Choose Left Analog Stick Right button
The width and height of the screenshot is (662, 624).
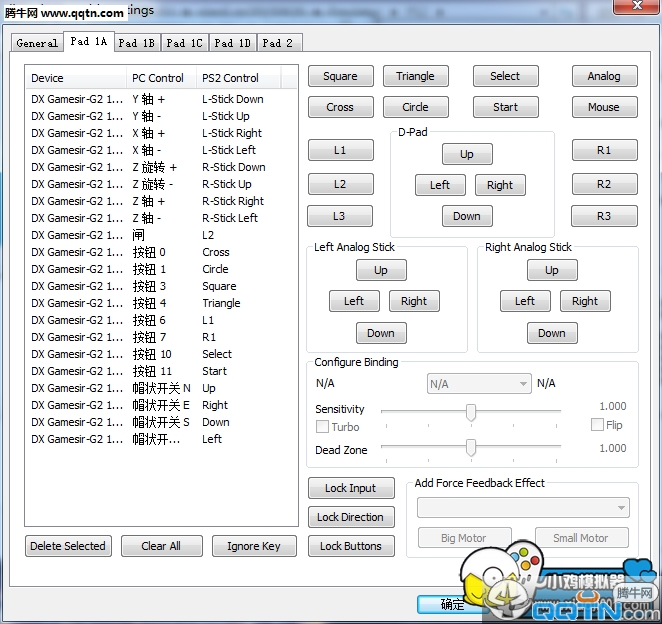pos(414,301)
